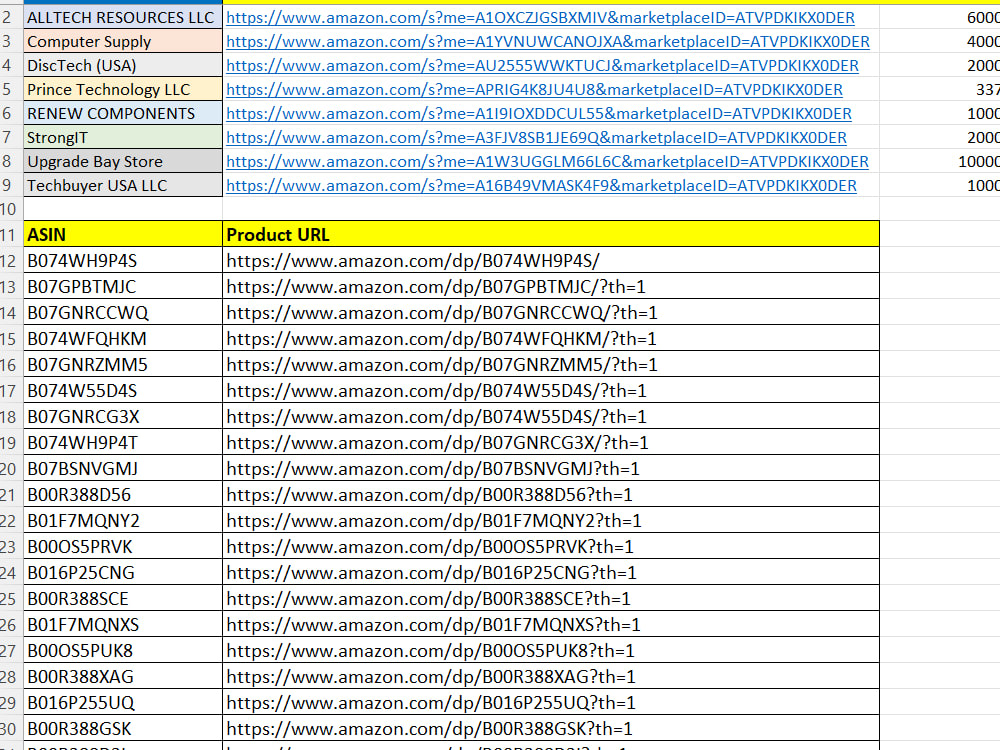The image size is (1000, 750).
Task: Select the RENEW COMPONENTS cell
Action: [123, 114]
